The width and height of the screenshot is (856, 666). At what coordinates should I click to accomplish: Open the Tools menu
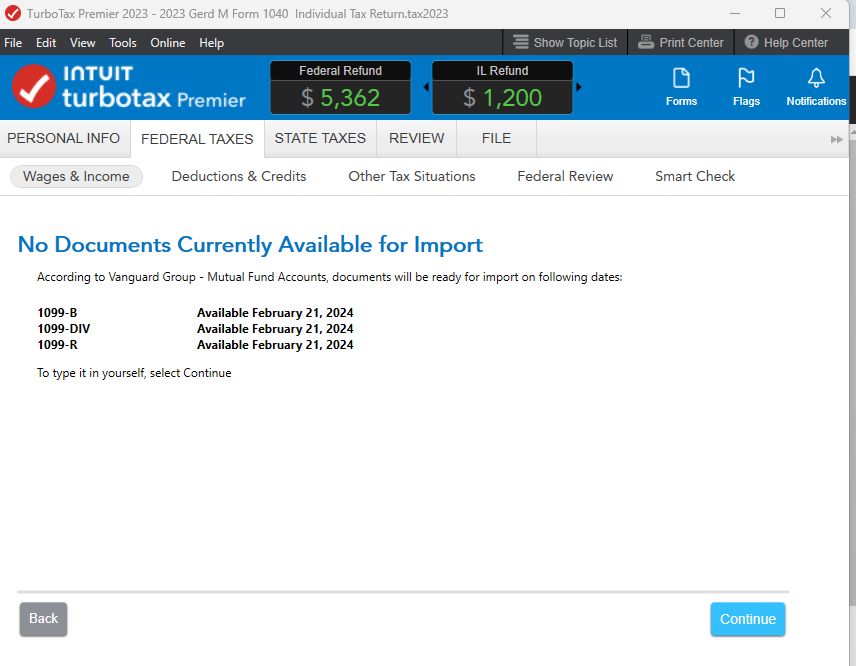click(x=122, y=42)
